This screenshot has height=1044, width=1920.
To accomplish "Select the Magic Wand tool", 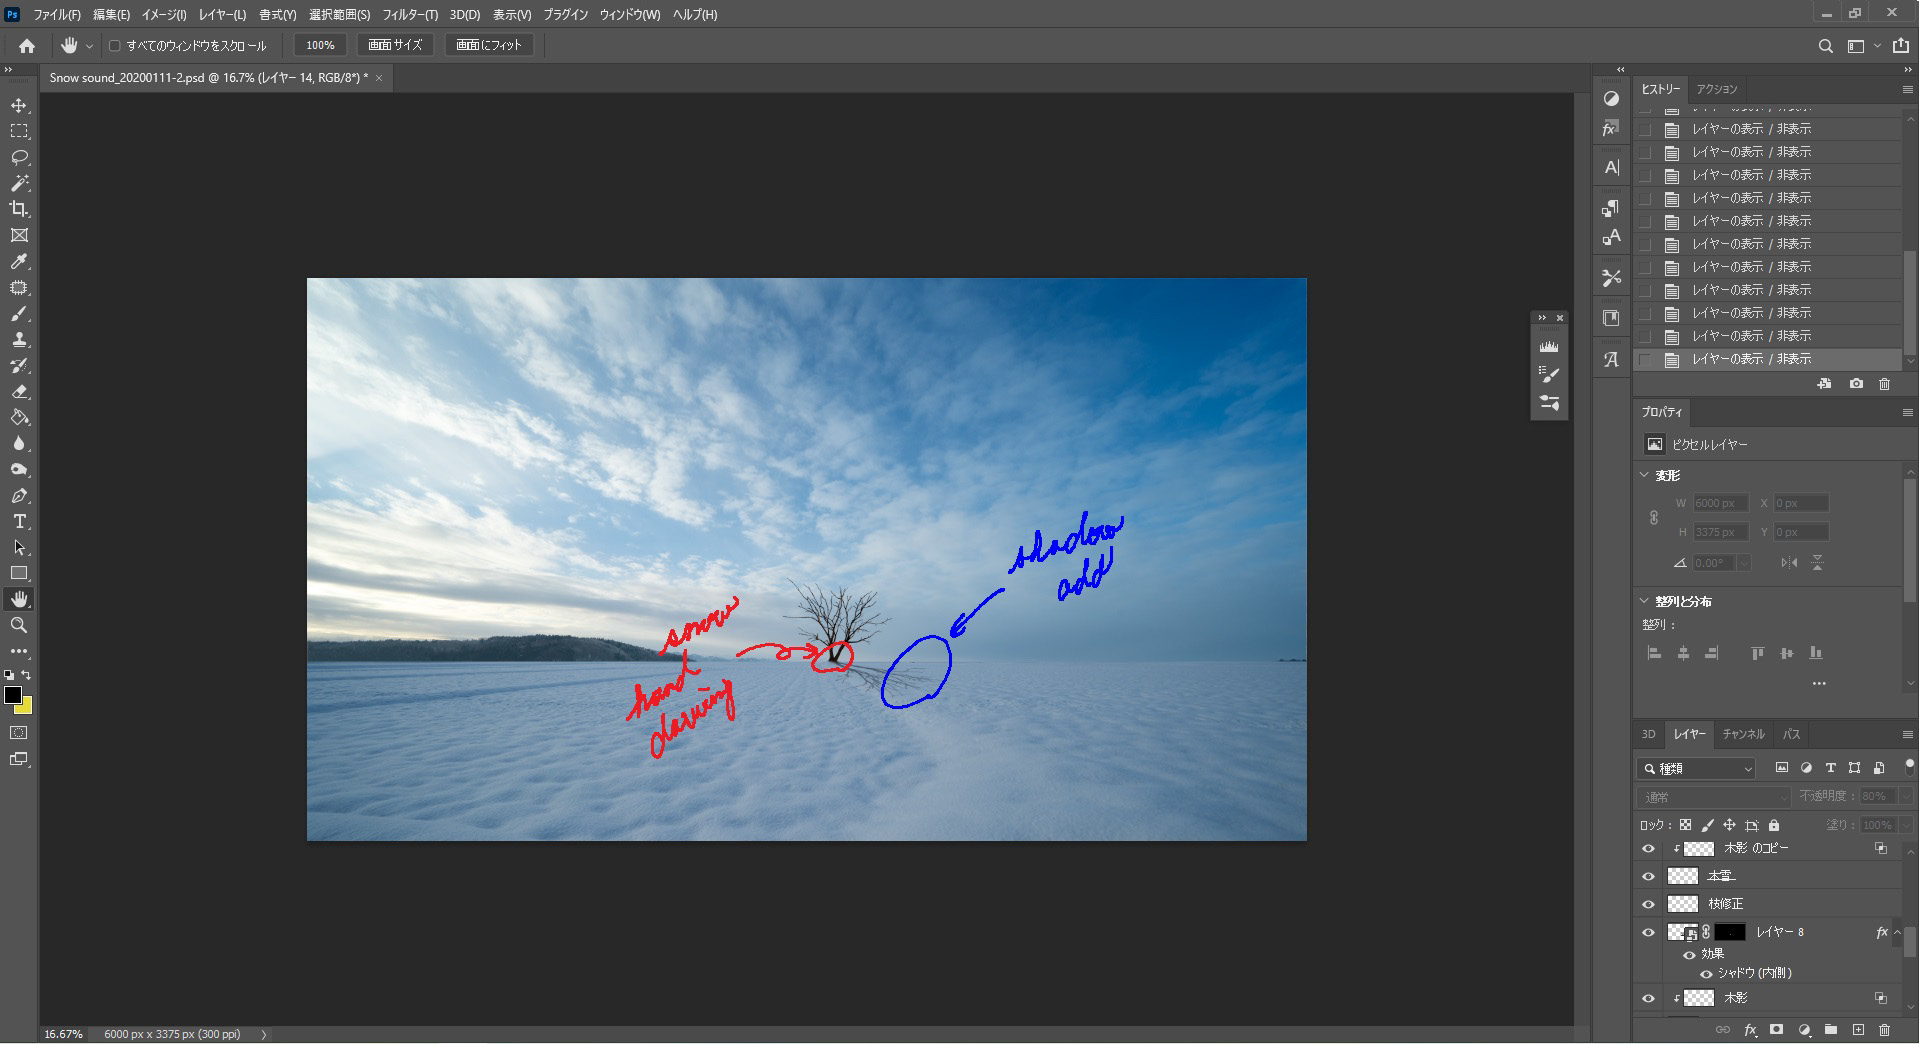I will coord(19,184).
